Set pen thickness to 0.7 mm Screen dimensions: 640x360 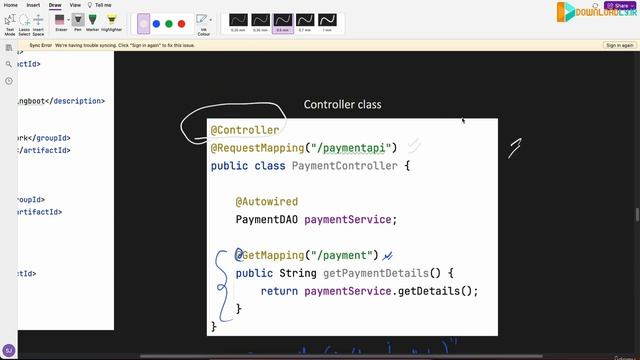click(x=305, y=23)
